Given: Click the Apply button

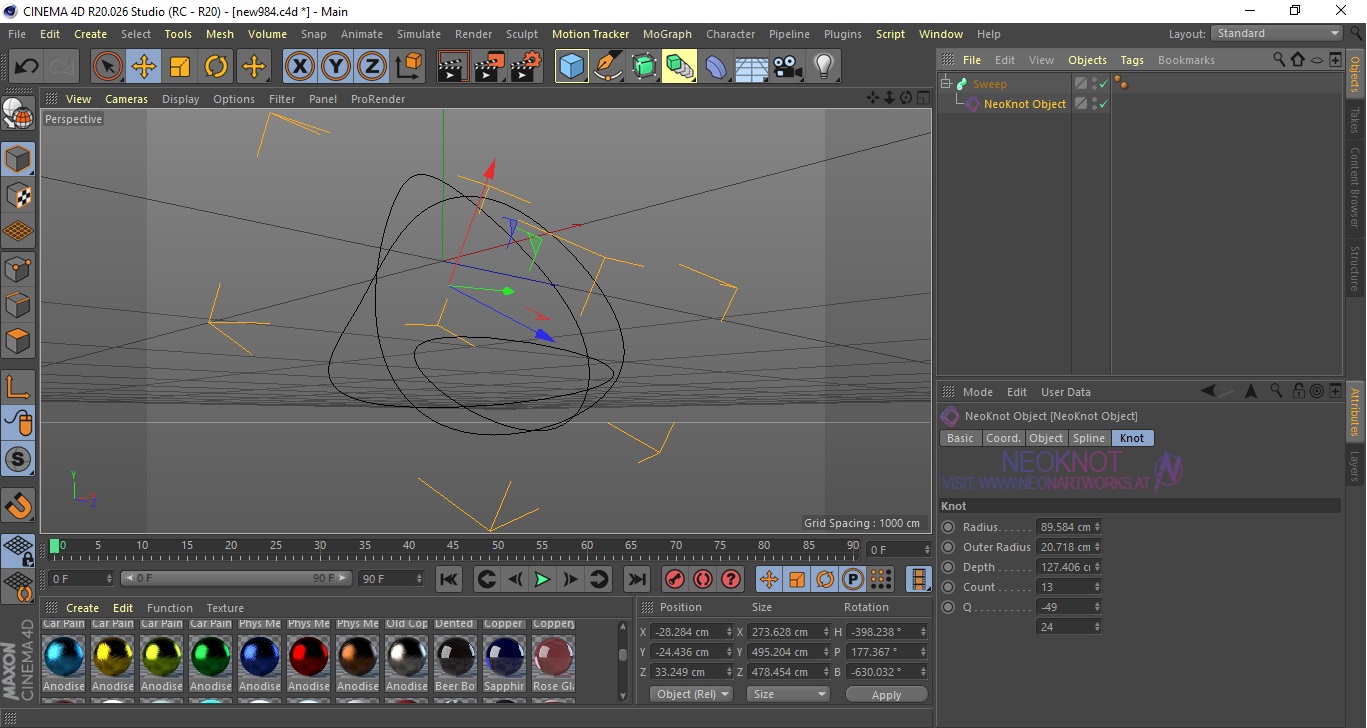Looking at the screenshot, I should [886, 694].
